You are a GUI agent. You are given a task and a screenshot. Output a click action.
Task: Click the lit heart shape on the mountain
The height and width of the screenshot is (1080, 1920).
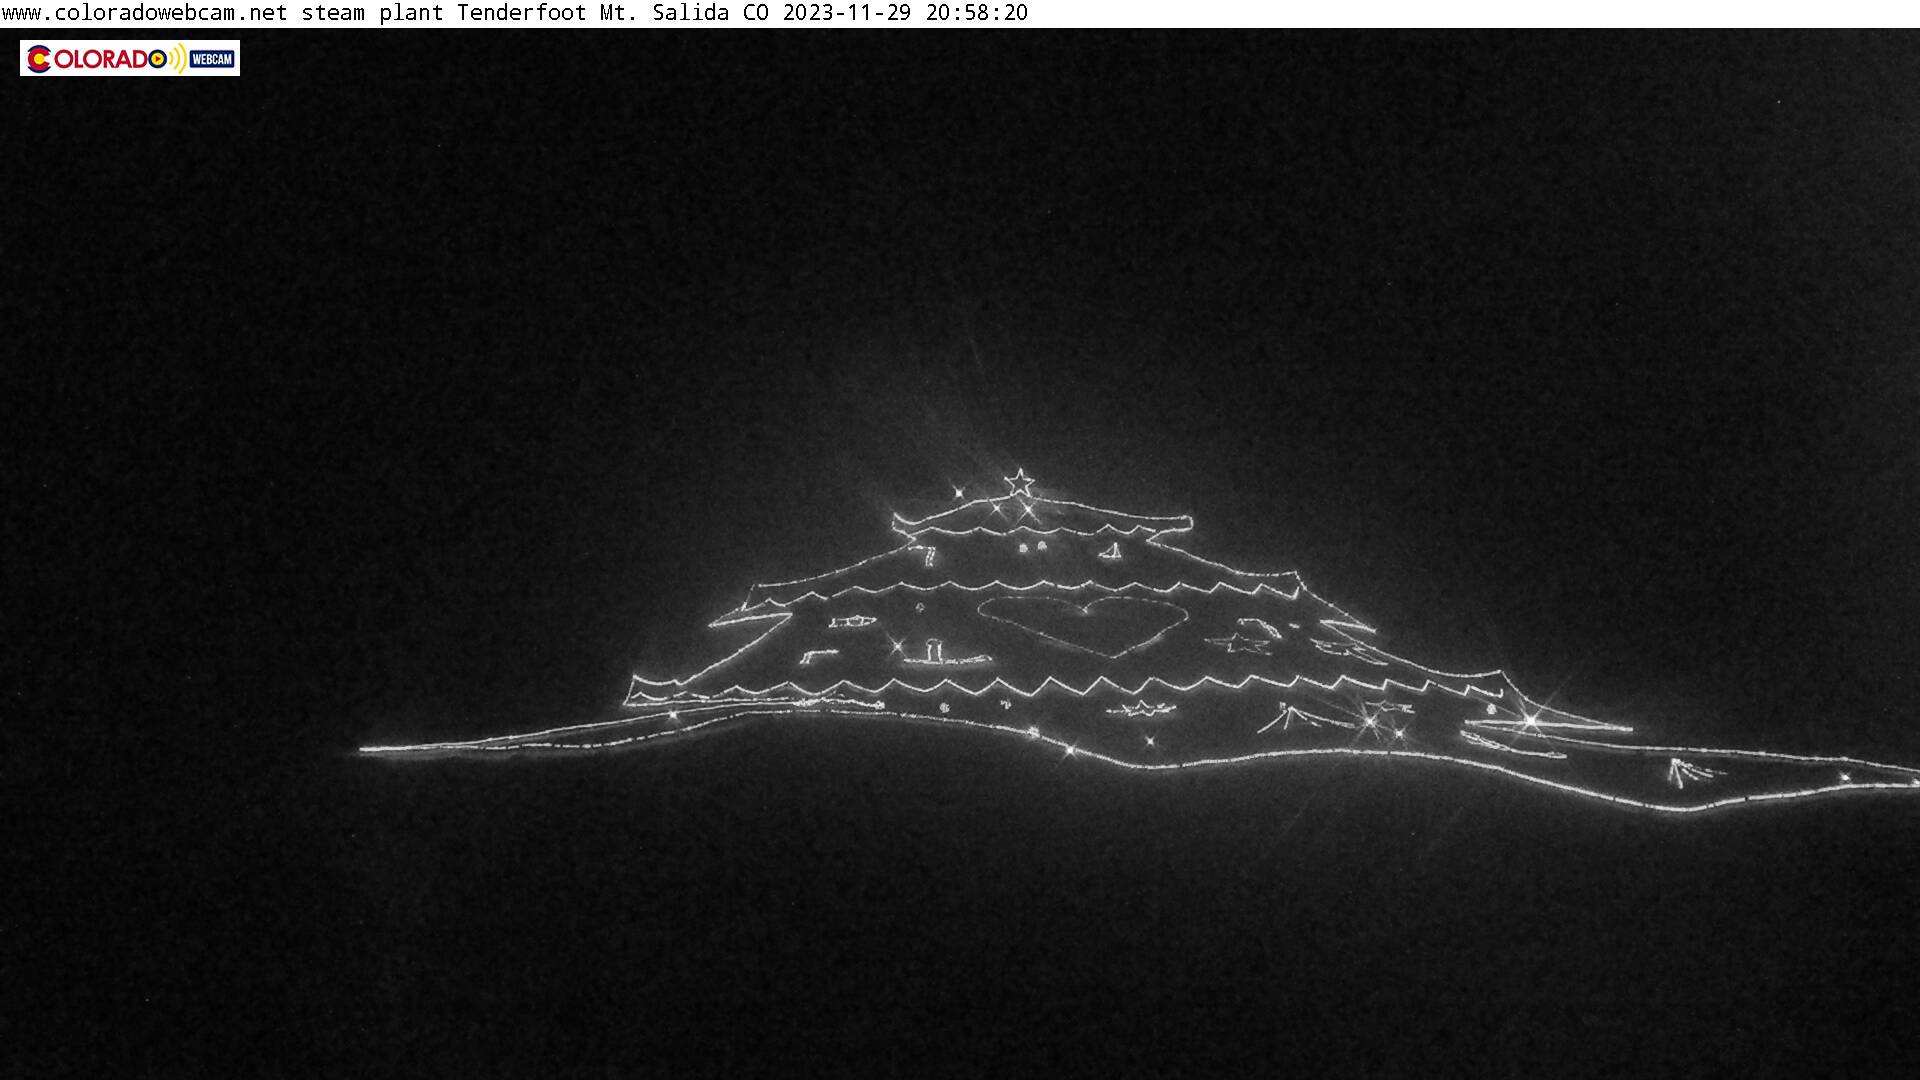coord(1082,626)
